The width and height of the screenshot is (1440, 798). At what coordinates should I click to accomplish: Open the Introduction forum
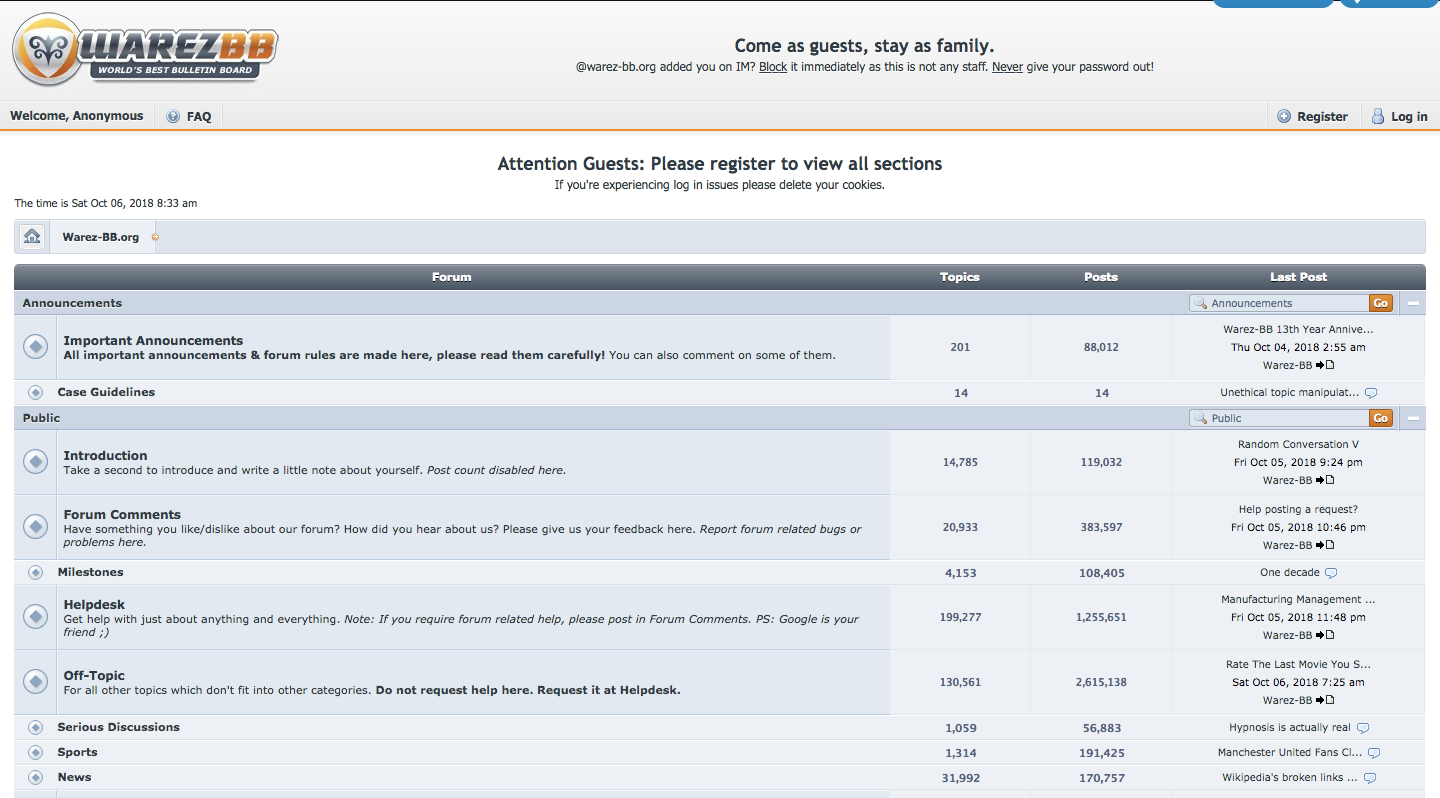tap(105, 455)
